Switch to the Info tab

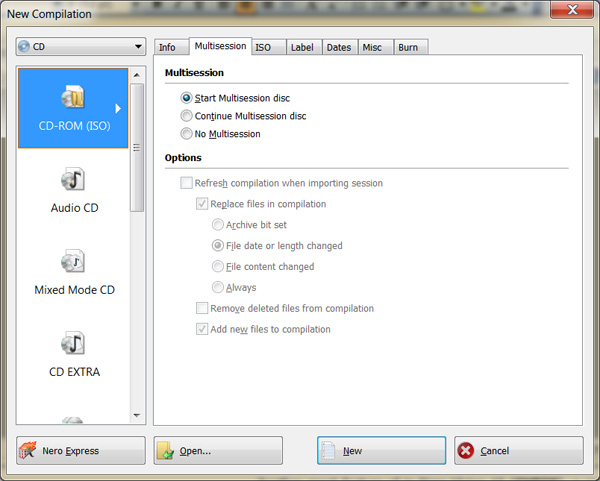(x=171, y=47)
